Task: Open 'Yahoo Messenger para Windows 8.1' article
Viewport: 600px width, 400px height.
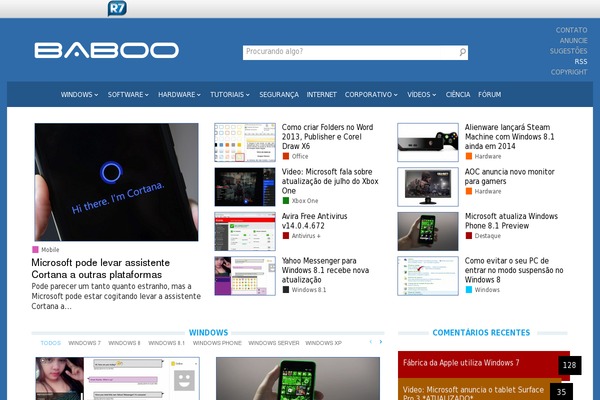Action: [x=325, y=270]
